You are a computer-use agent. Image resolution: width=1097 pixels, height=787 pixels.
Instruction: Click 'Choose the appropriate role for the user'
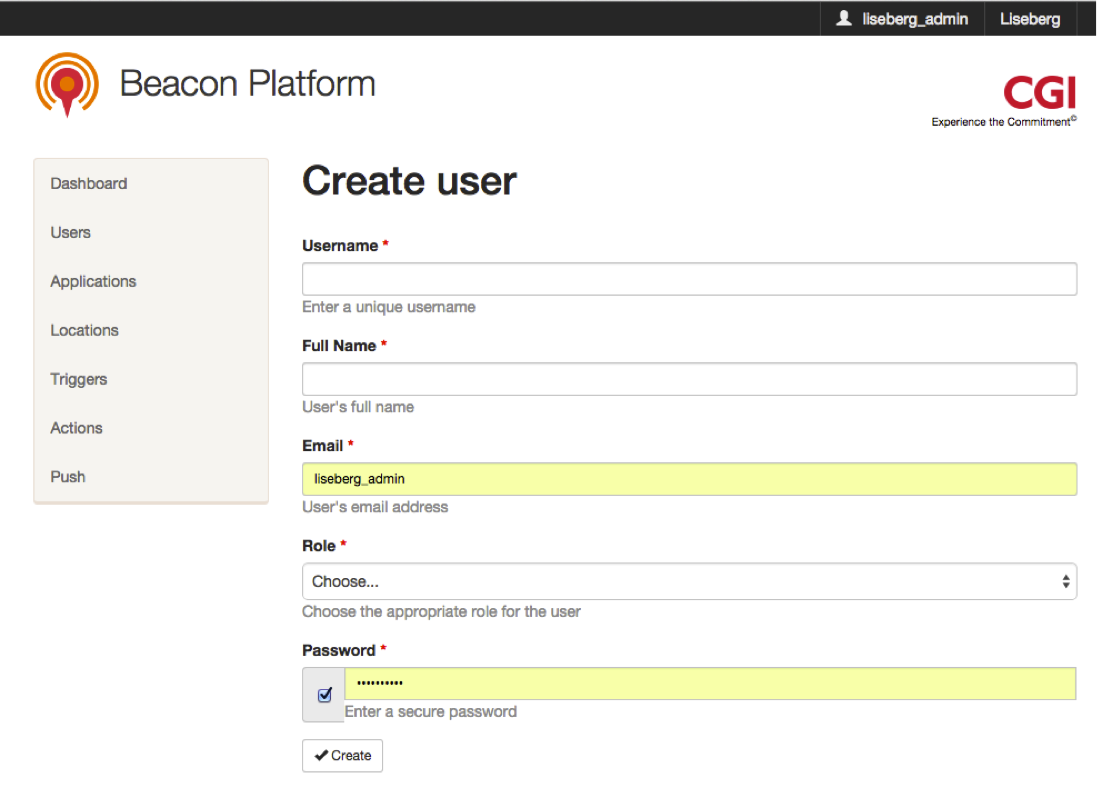(x=441, y=612)
